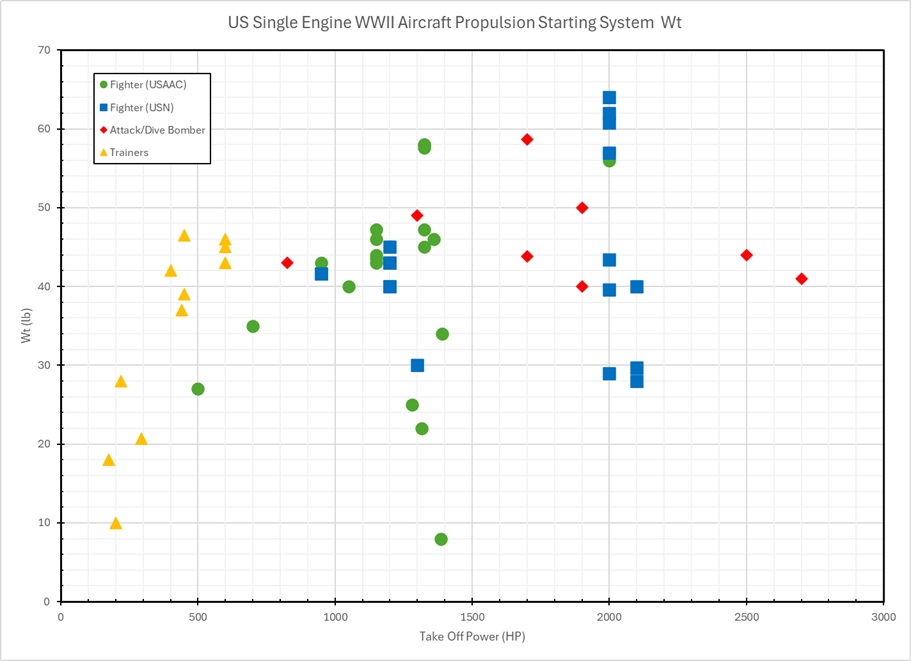Pick the green circle at 500 HP
This screenshot has height=661, width=911.
pyautogui.click(x=198, y=389)
